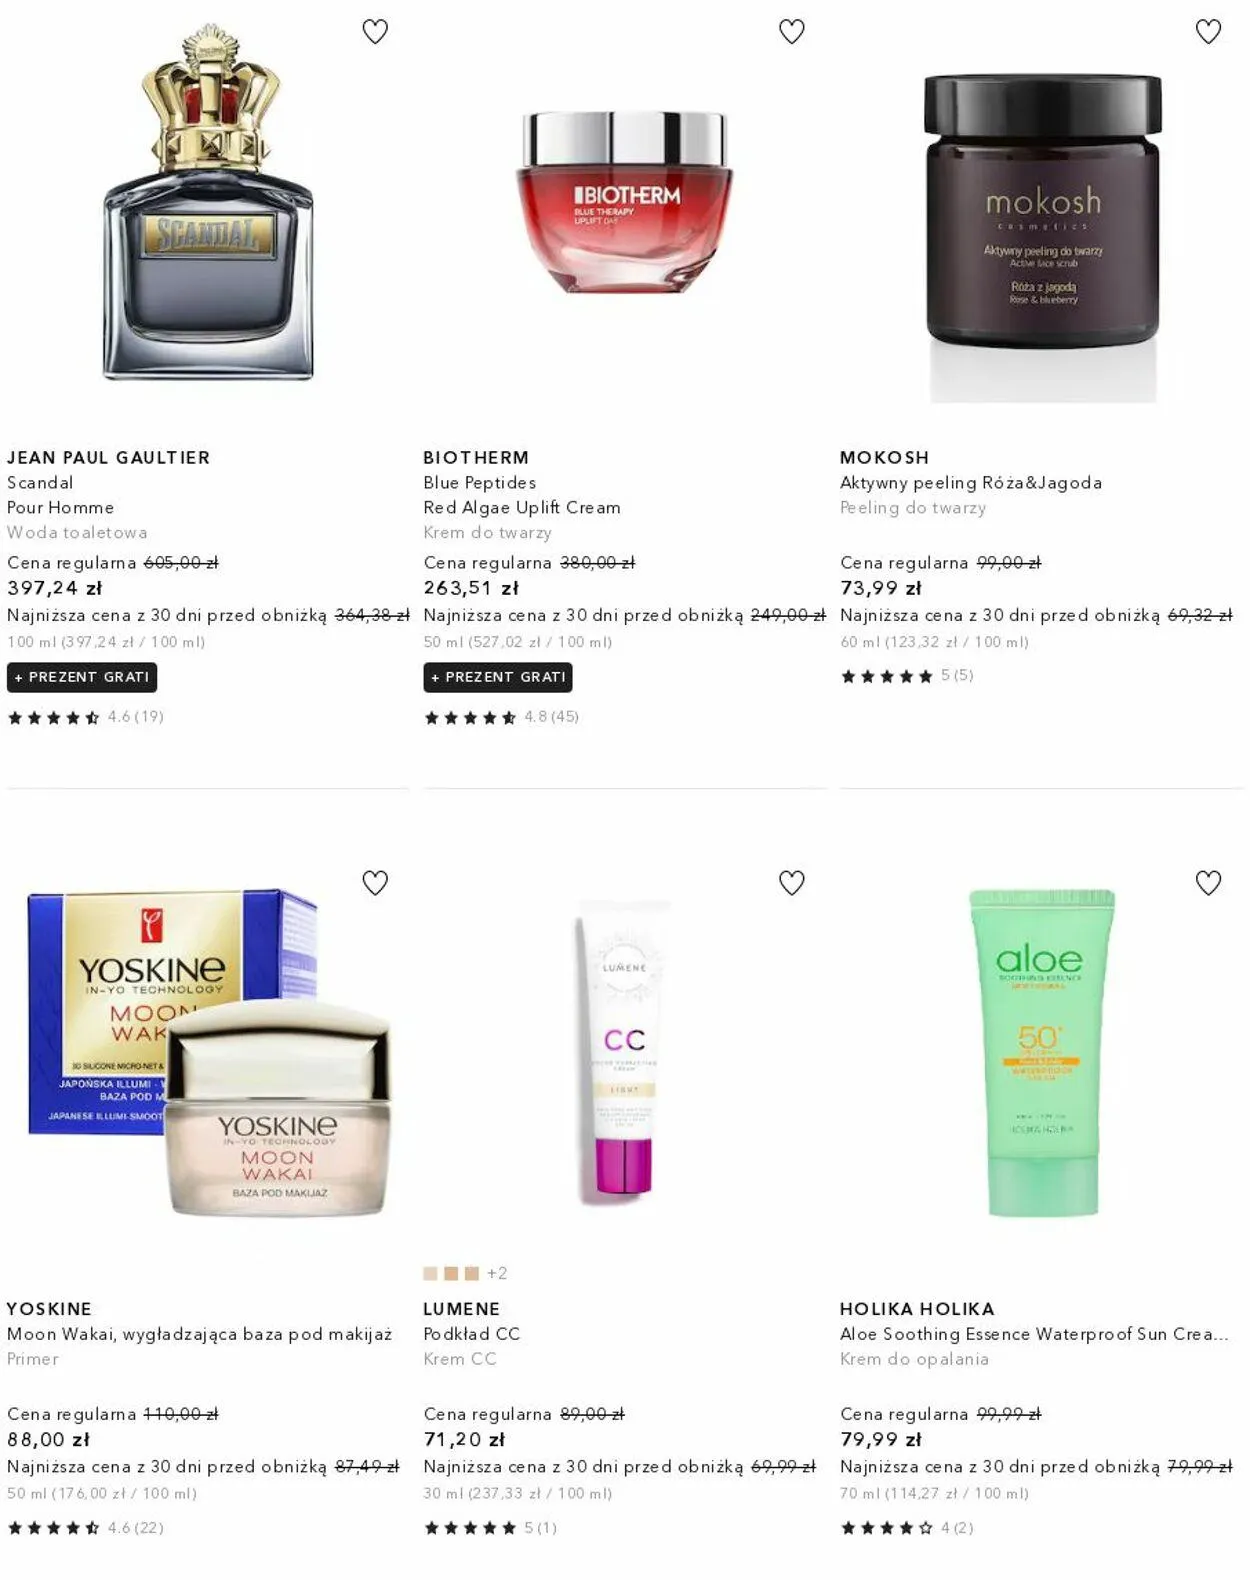The height and width of the screenshot is (1580, 1250).
Task: Click heart icon on Lumene Podkład CC
Action: 792,883
